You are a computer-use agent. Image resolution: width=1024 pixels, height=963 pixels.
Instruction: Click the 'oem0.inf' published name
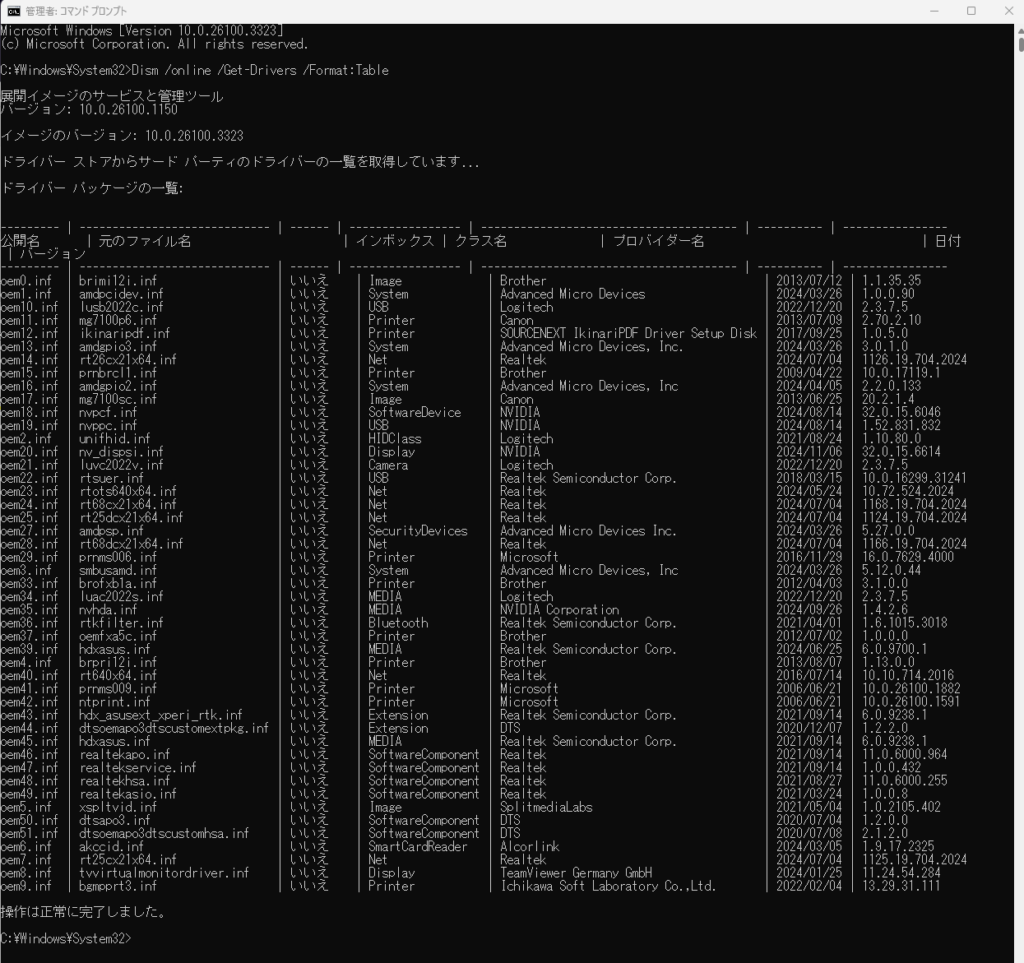coord(26,281)
